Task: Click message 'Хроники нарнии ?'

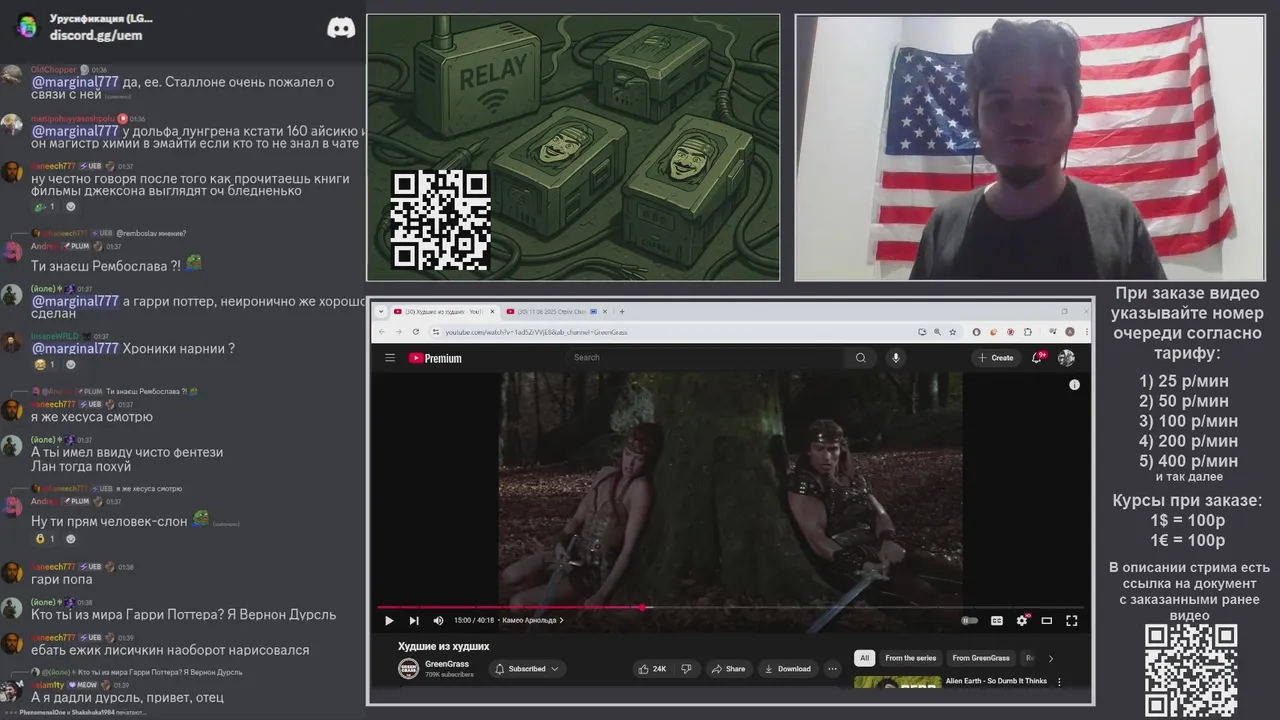Action: tap(179, 349)
